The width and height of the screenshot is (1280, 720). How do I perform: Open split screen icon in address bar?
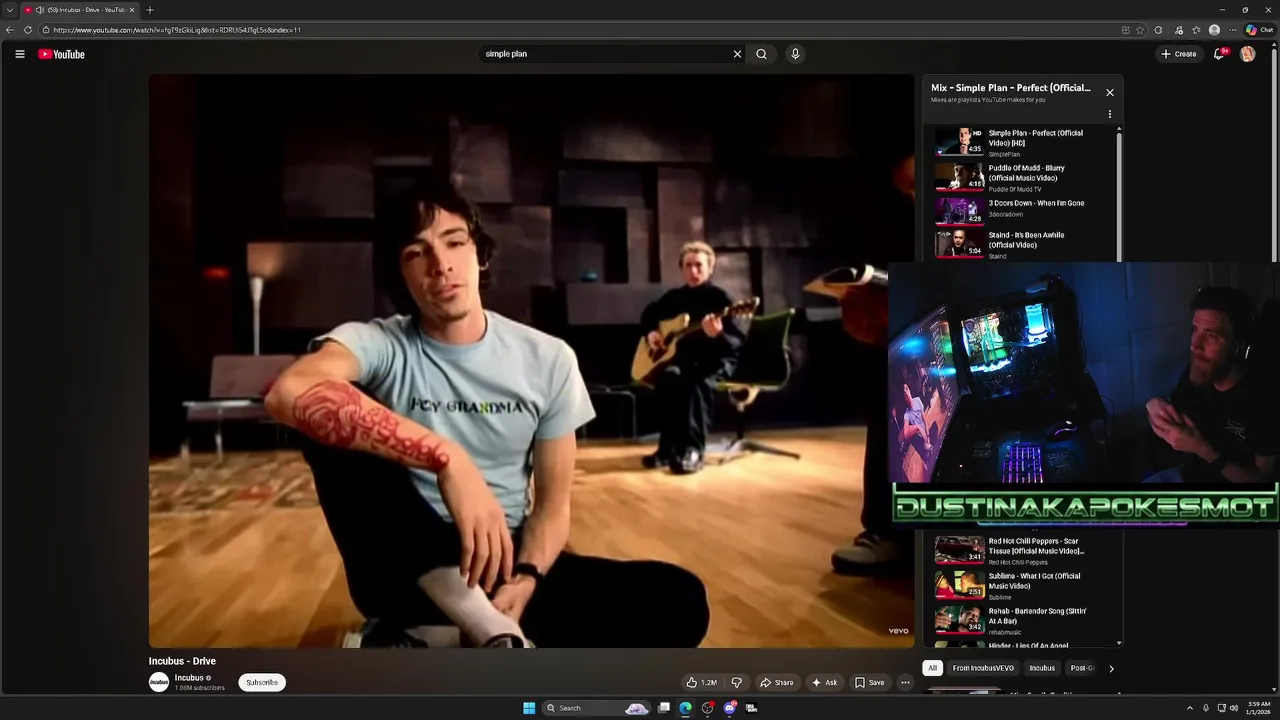1126,30
